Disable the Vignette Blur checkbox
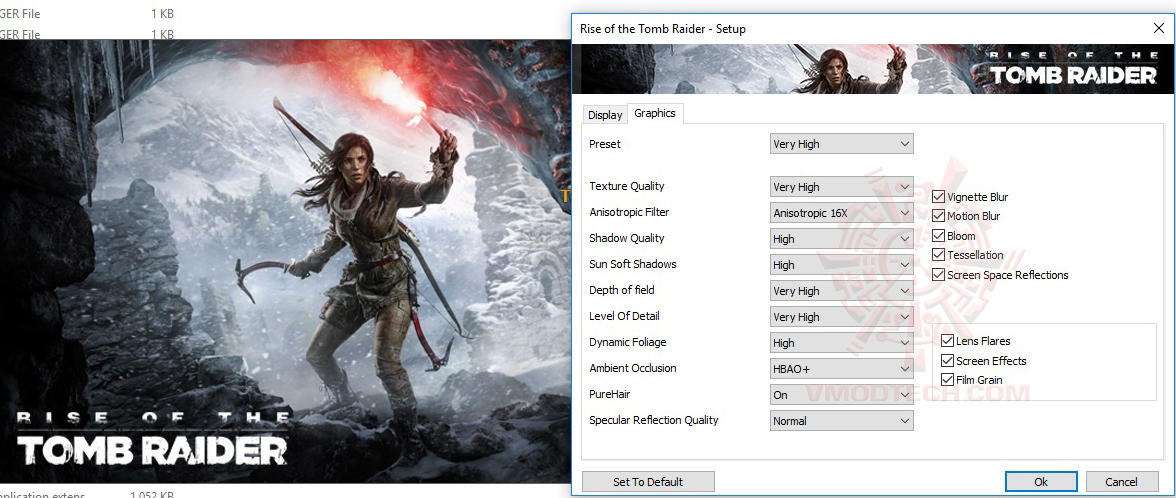 (x=938, y=196)
